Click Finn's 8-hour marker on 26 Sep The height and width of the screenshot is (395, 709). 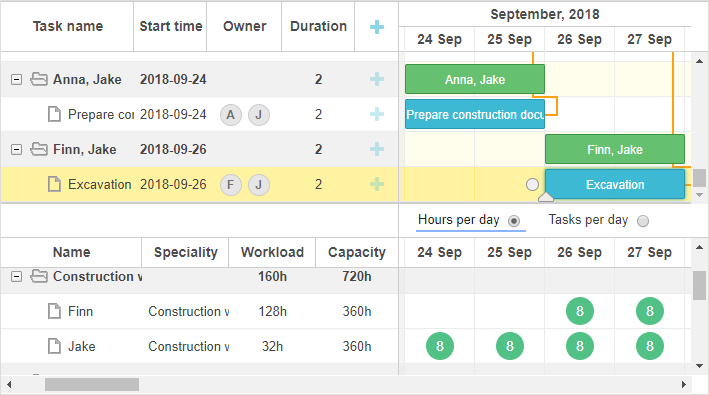(580, 311)
